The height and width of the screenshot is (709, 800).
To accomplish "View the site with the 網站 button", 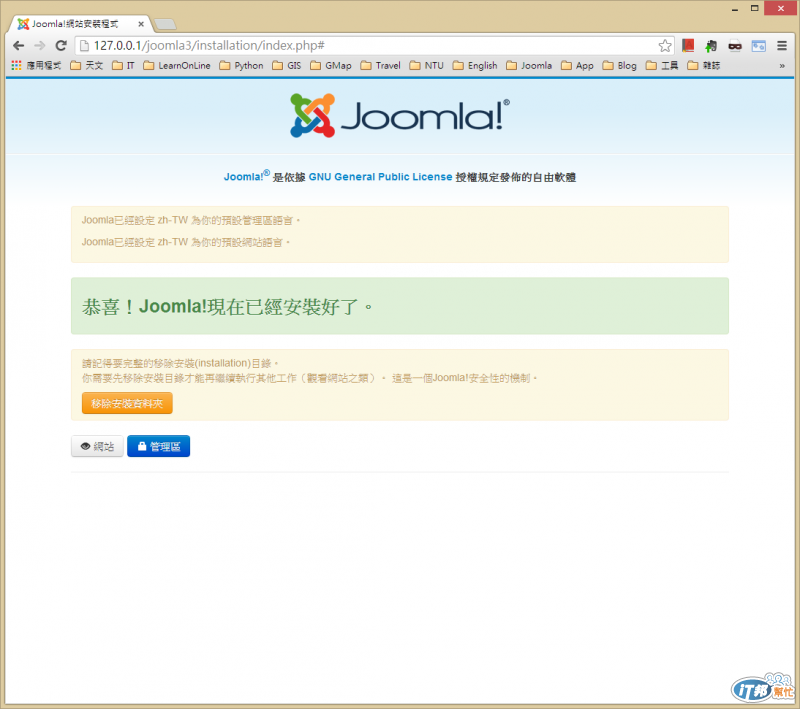I will 97,446.
